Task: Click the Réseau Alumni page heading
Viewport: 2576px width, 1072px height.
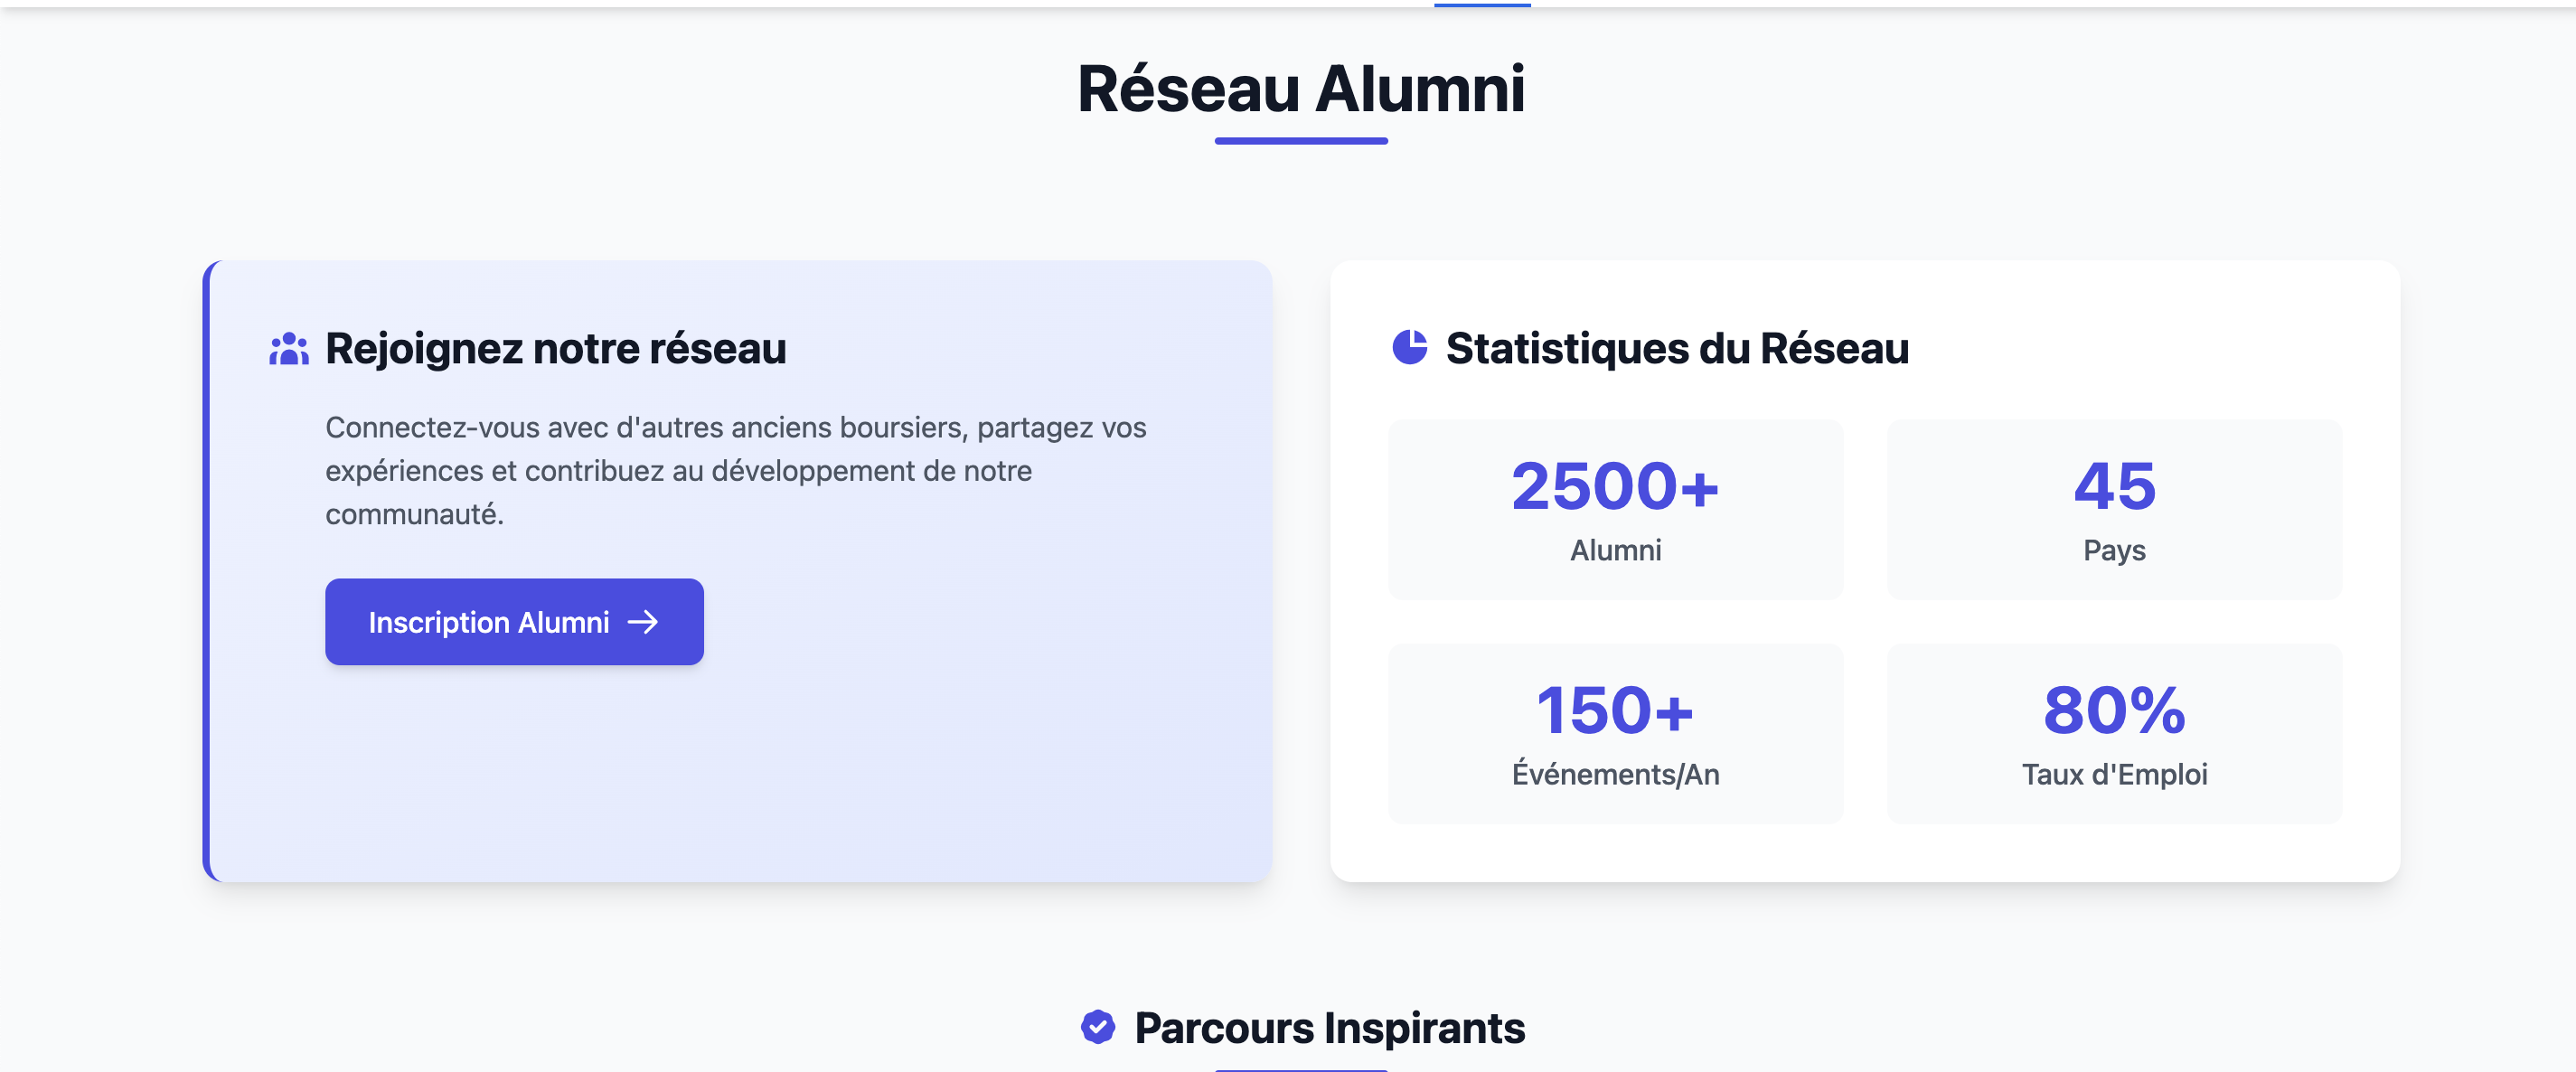Action: pos(1301,88)
